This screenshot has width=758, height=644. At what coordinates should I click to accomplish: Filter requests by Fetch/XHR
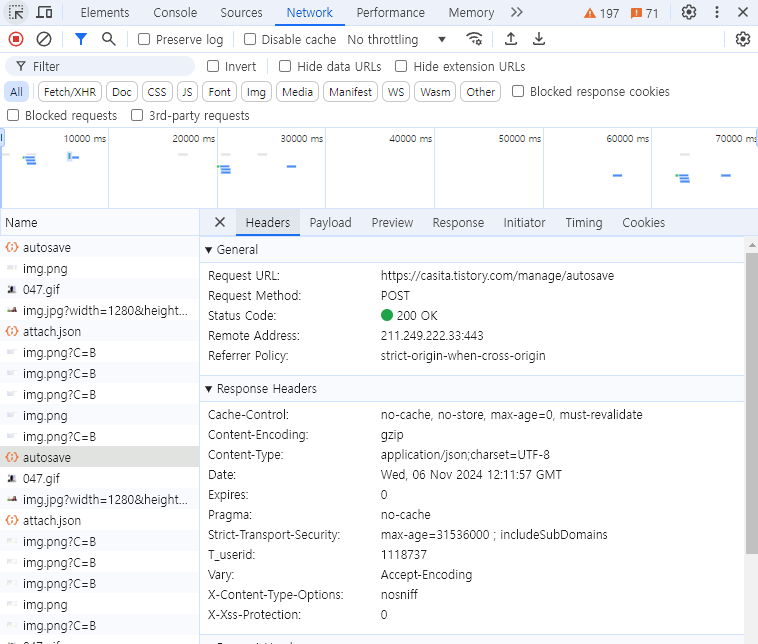[70, 92]
